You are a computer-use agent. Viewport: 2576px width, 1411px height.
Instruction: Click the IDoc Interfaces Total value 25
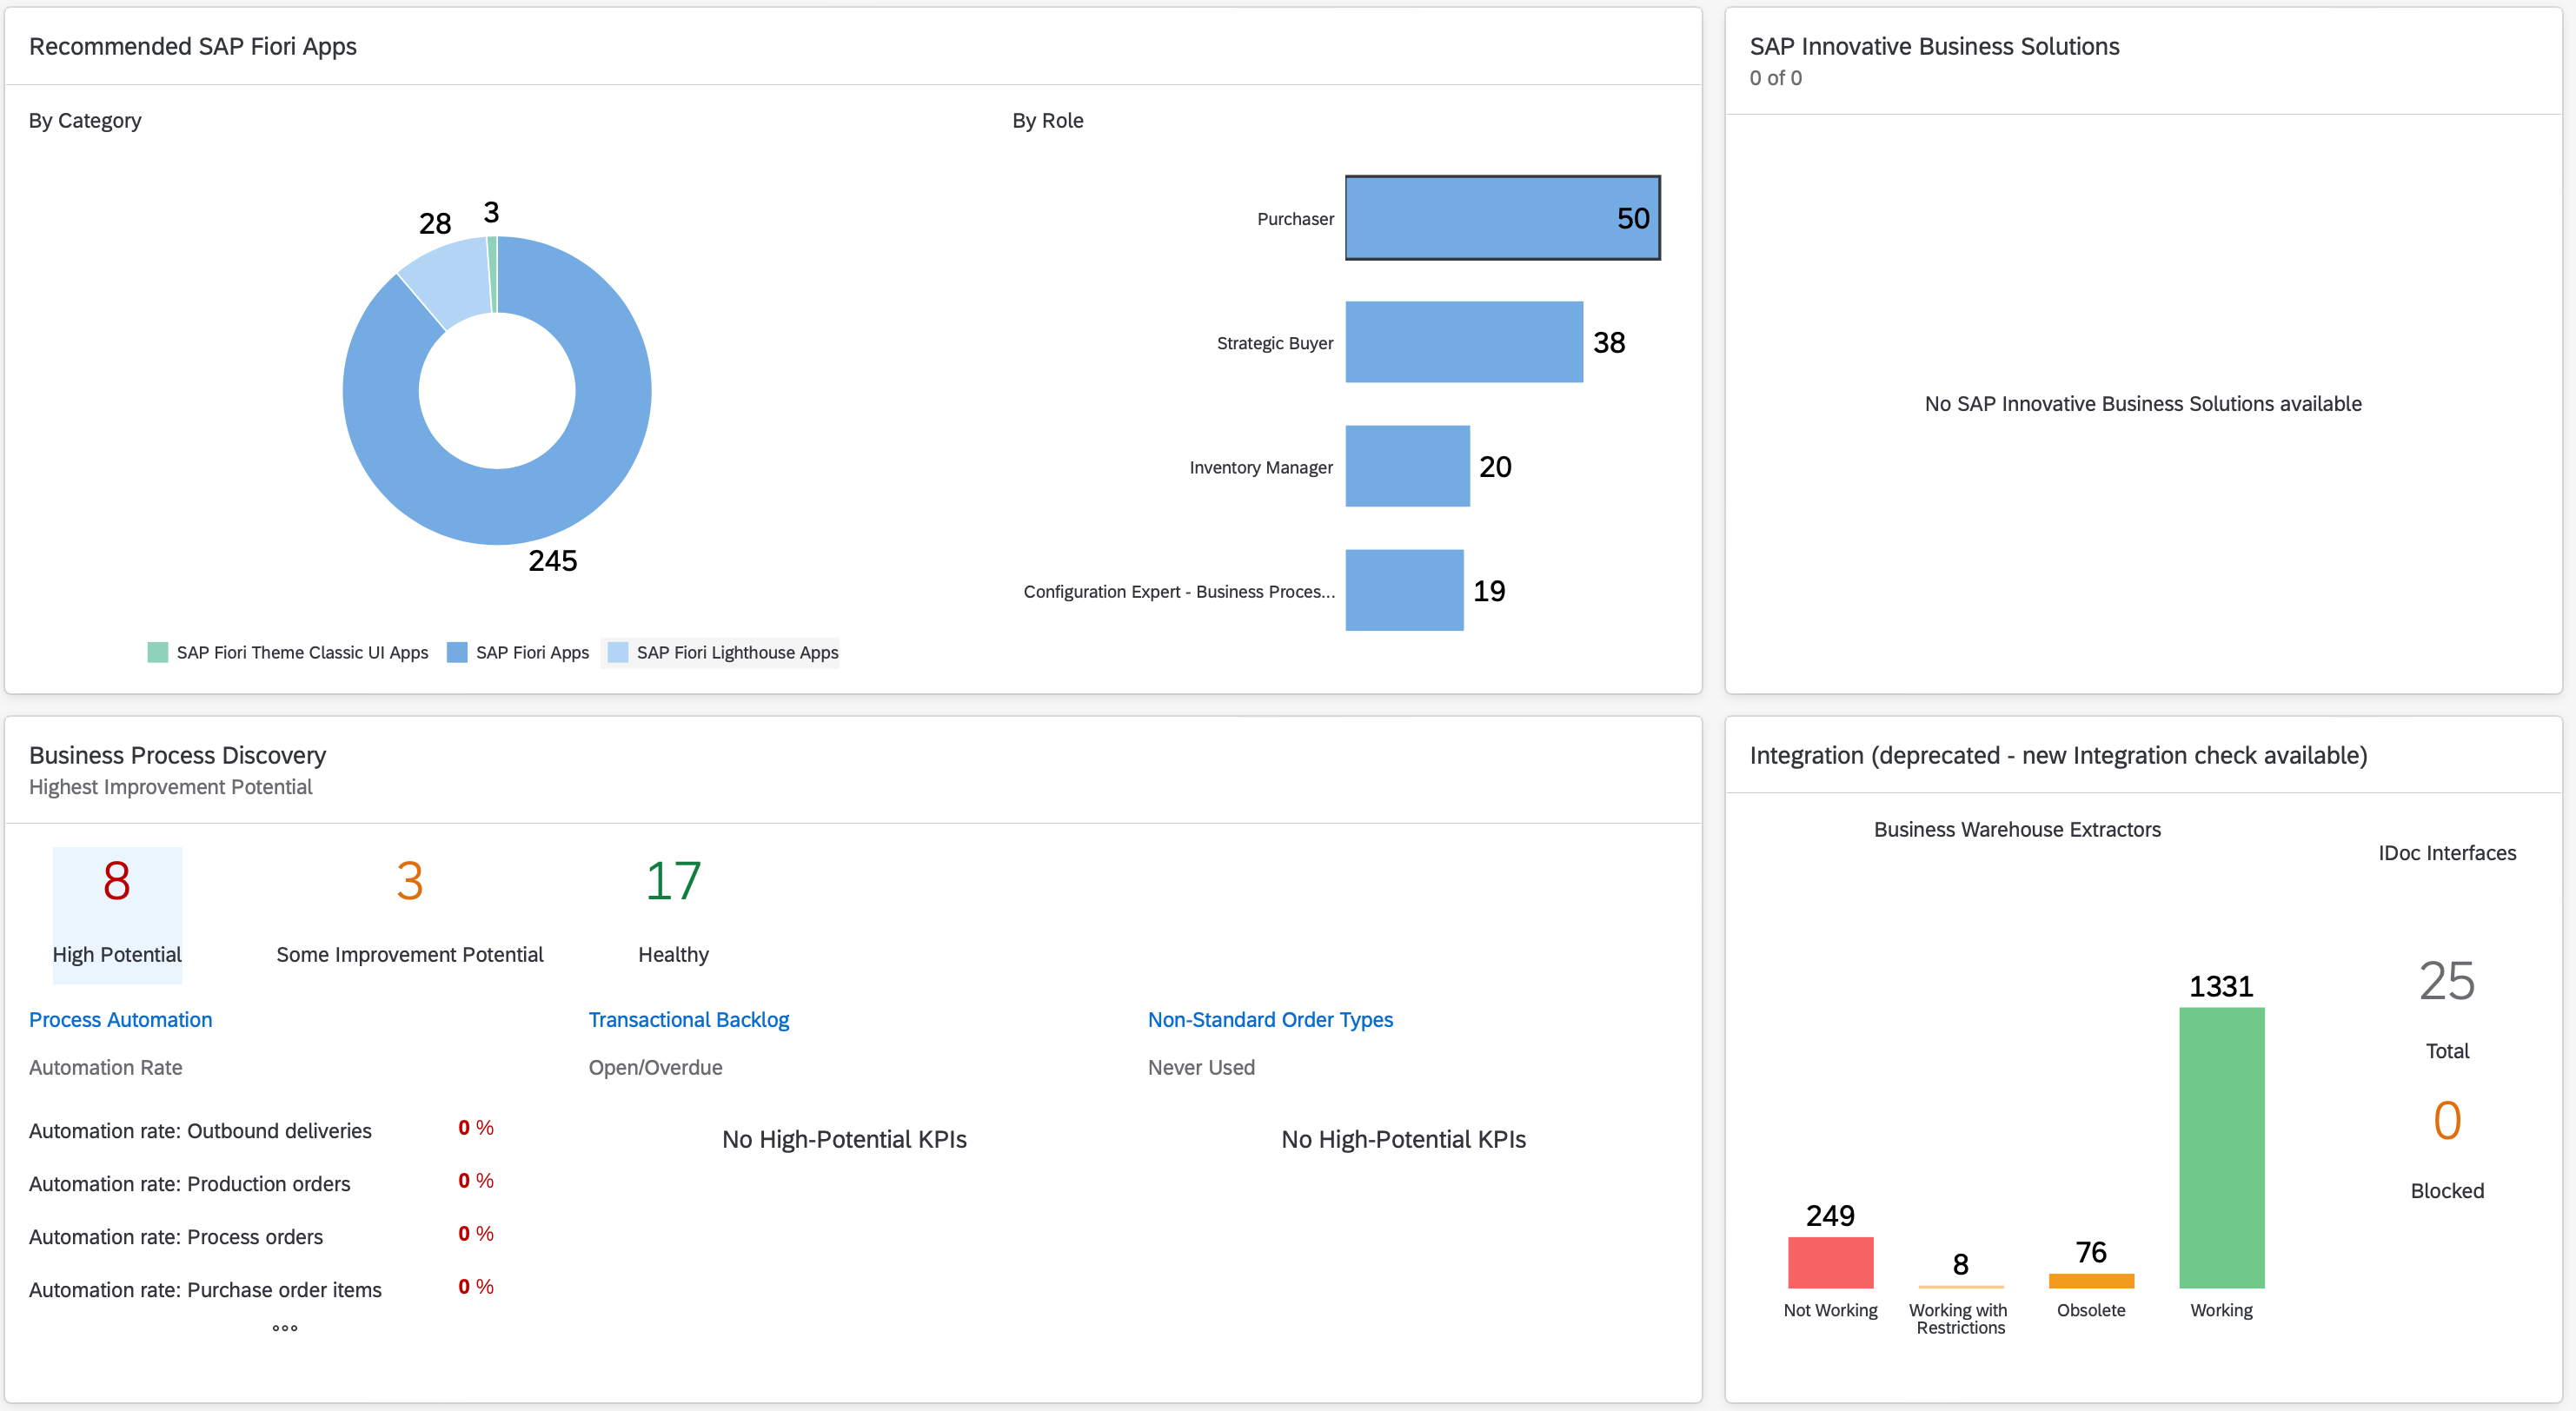coord(2447,981)
